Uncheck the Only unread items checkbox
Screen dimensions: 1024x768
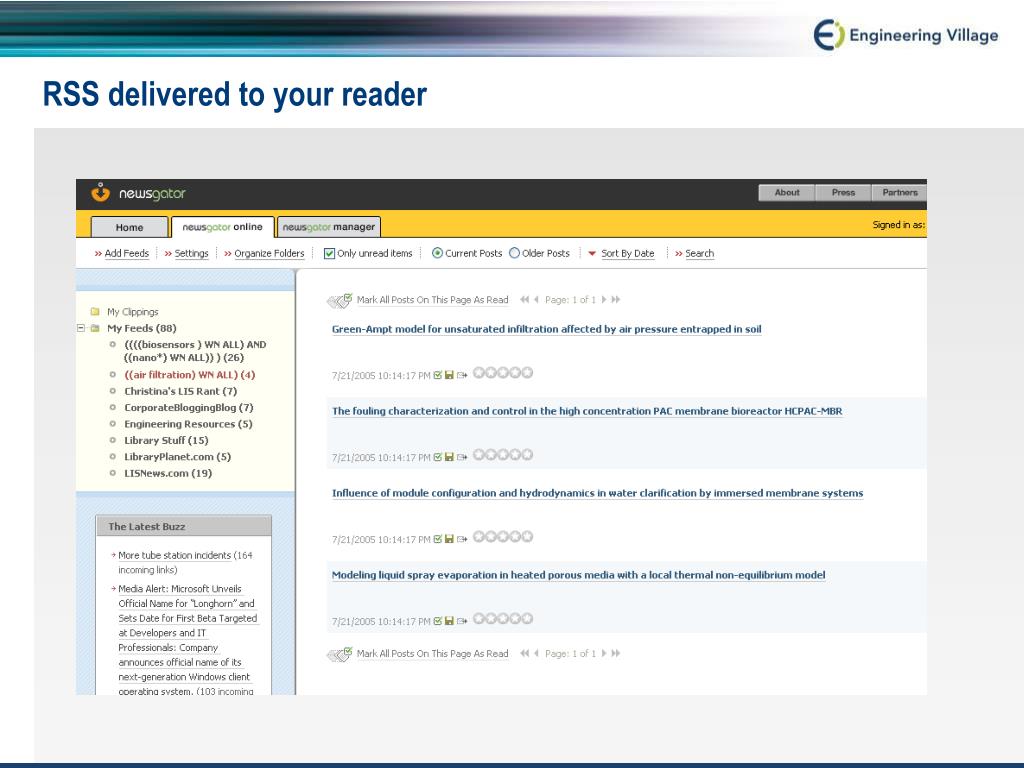point(329,253)
